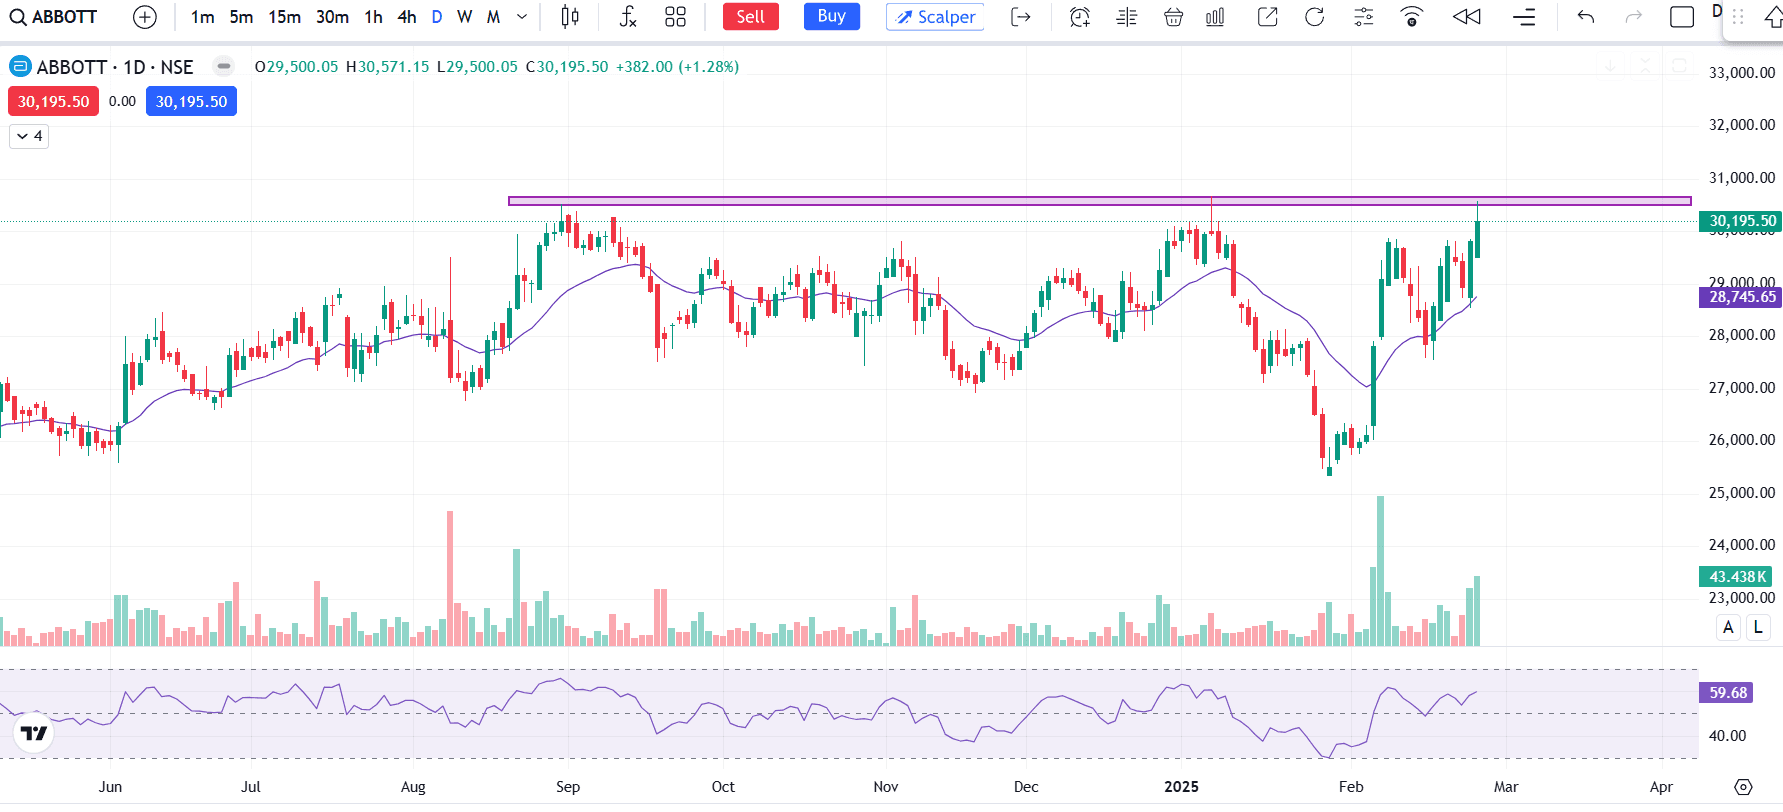Click the blue Buy button
Image resolution: width=1783 pixels, height=812 pixels.
click(x=831, y=16)
